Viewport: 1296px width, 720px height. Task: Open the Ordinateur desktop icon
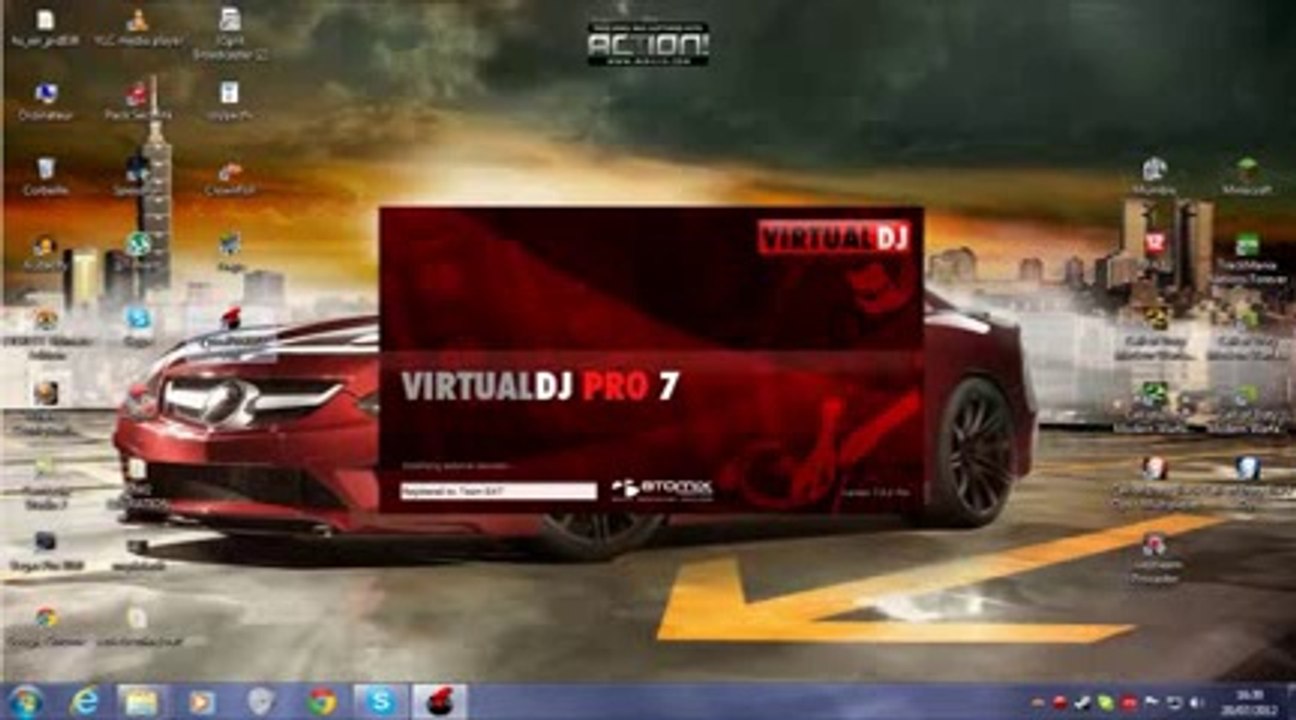point(46,101)
